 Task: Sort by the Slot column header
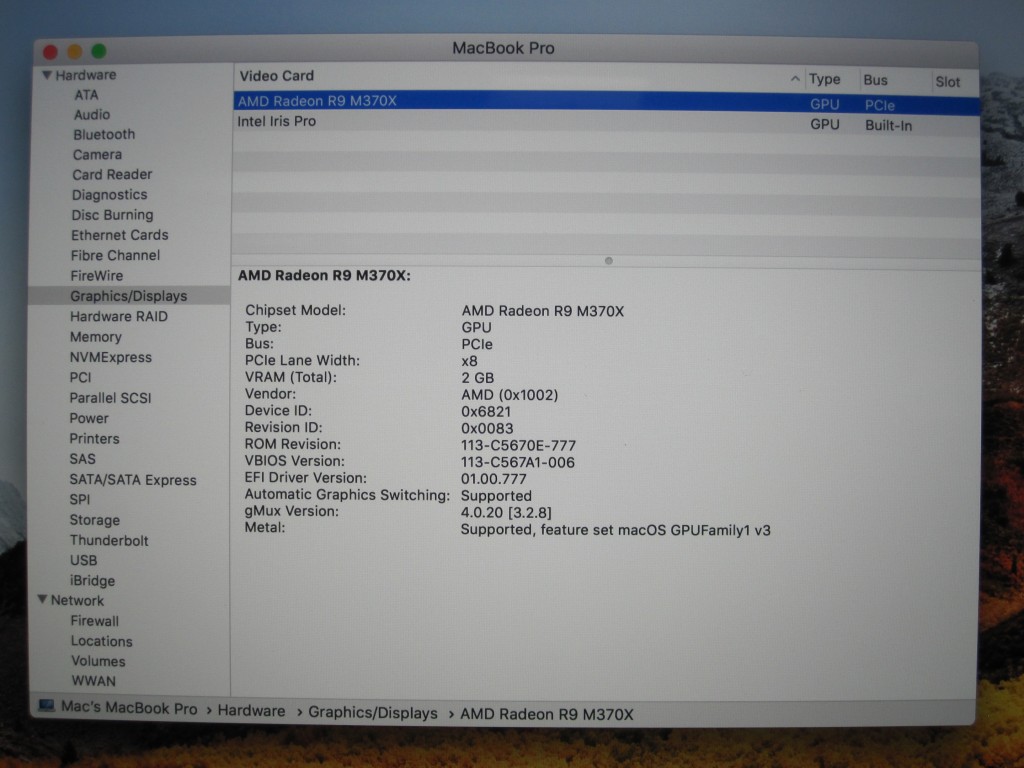coord(948,82)
